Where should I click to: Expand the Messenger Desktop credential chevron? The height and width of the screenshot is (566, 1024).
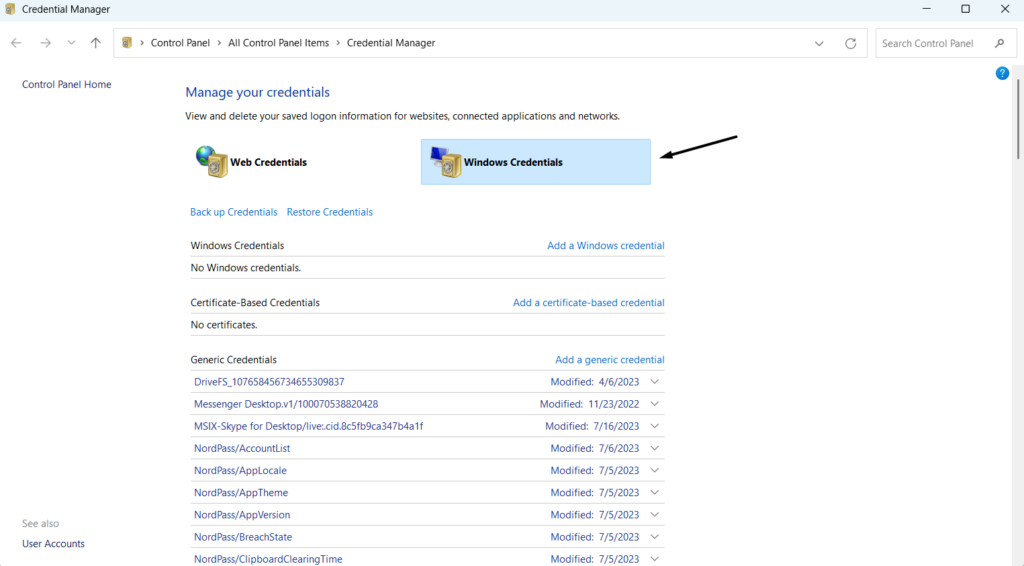coord(655,404)
